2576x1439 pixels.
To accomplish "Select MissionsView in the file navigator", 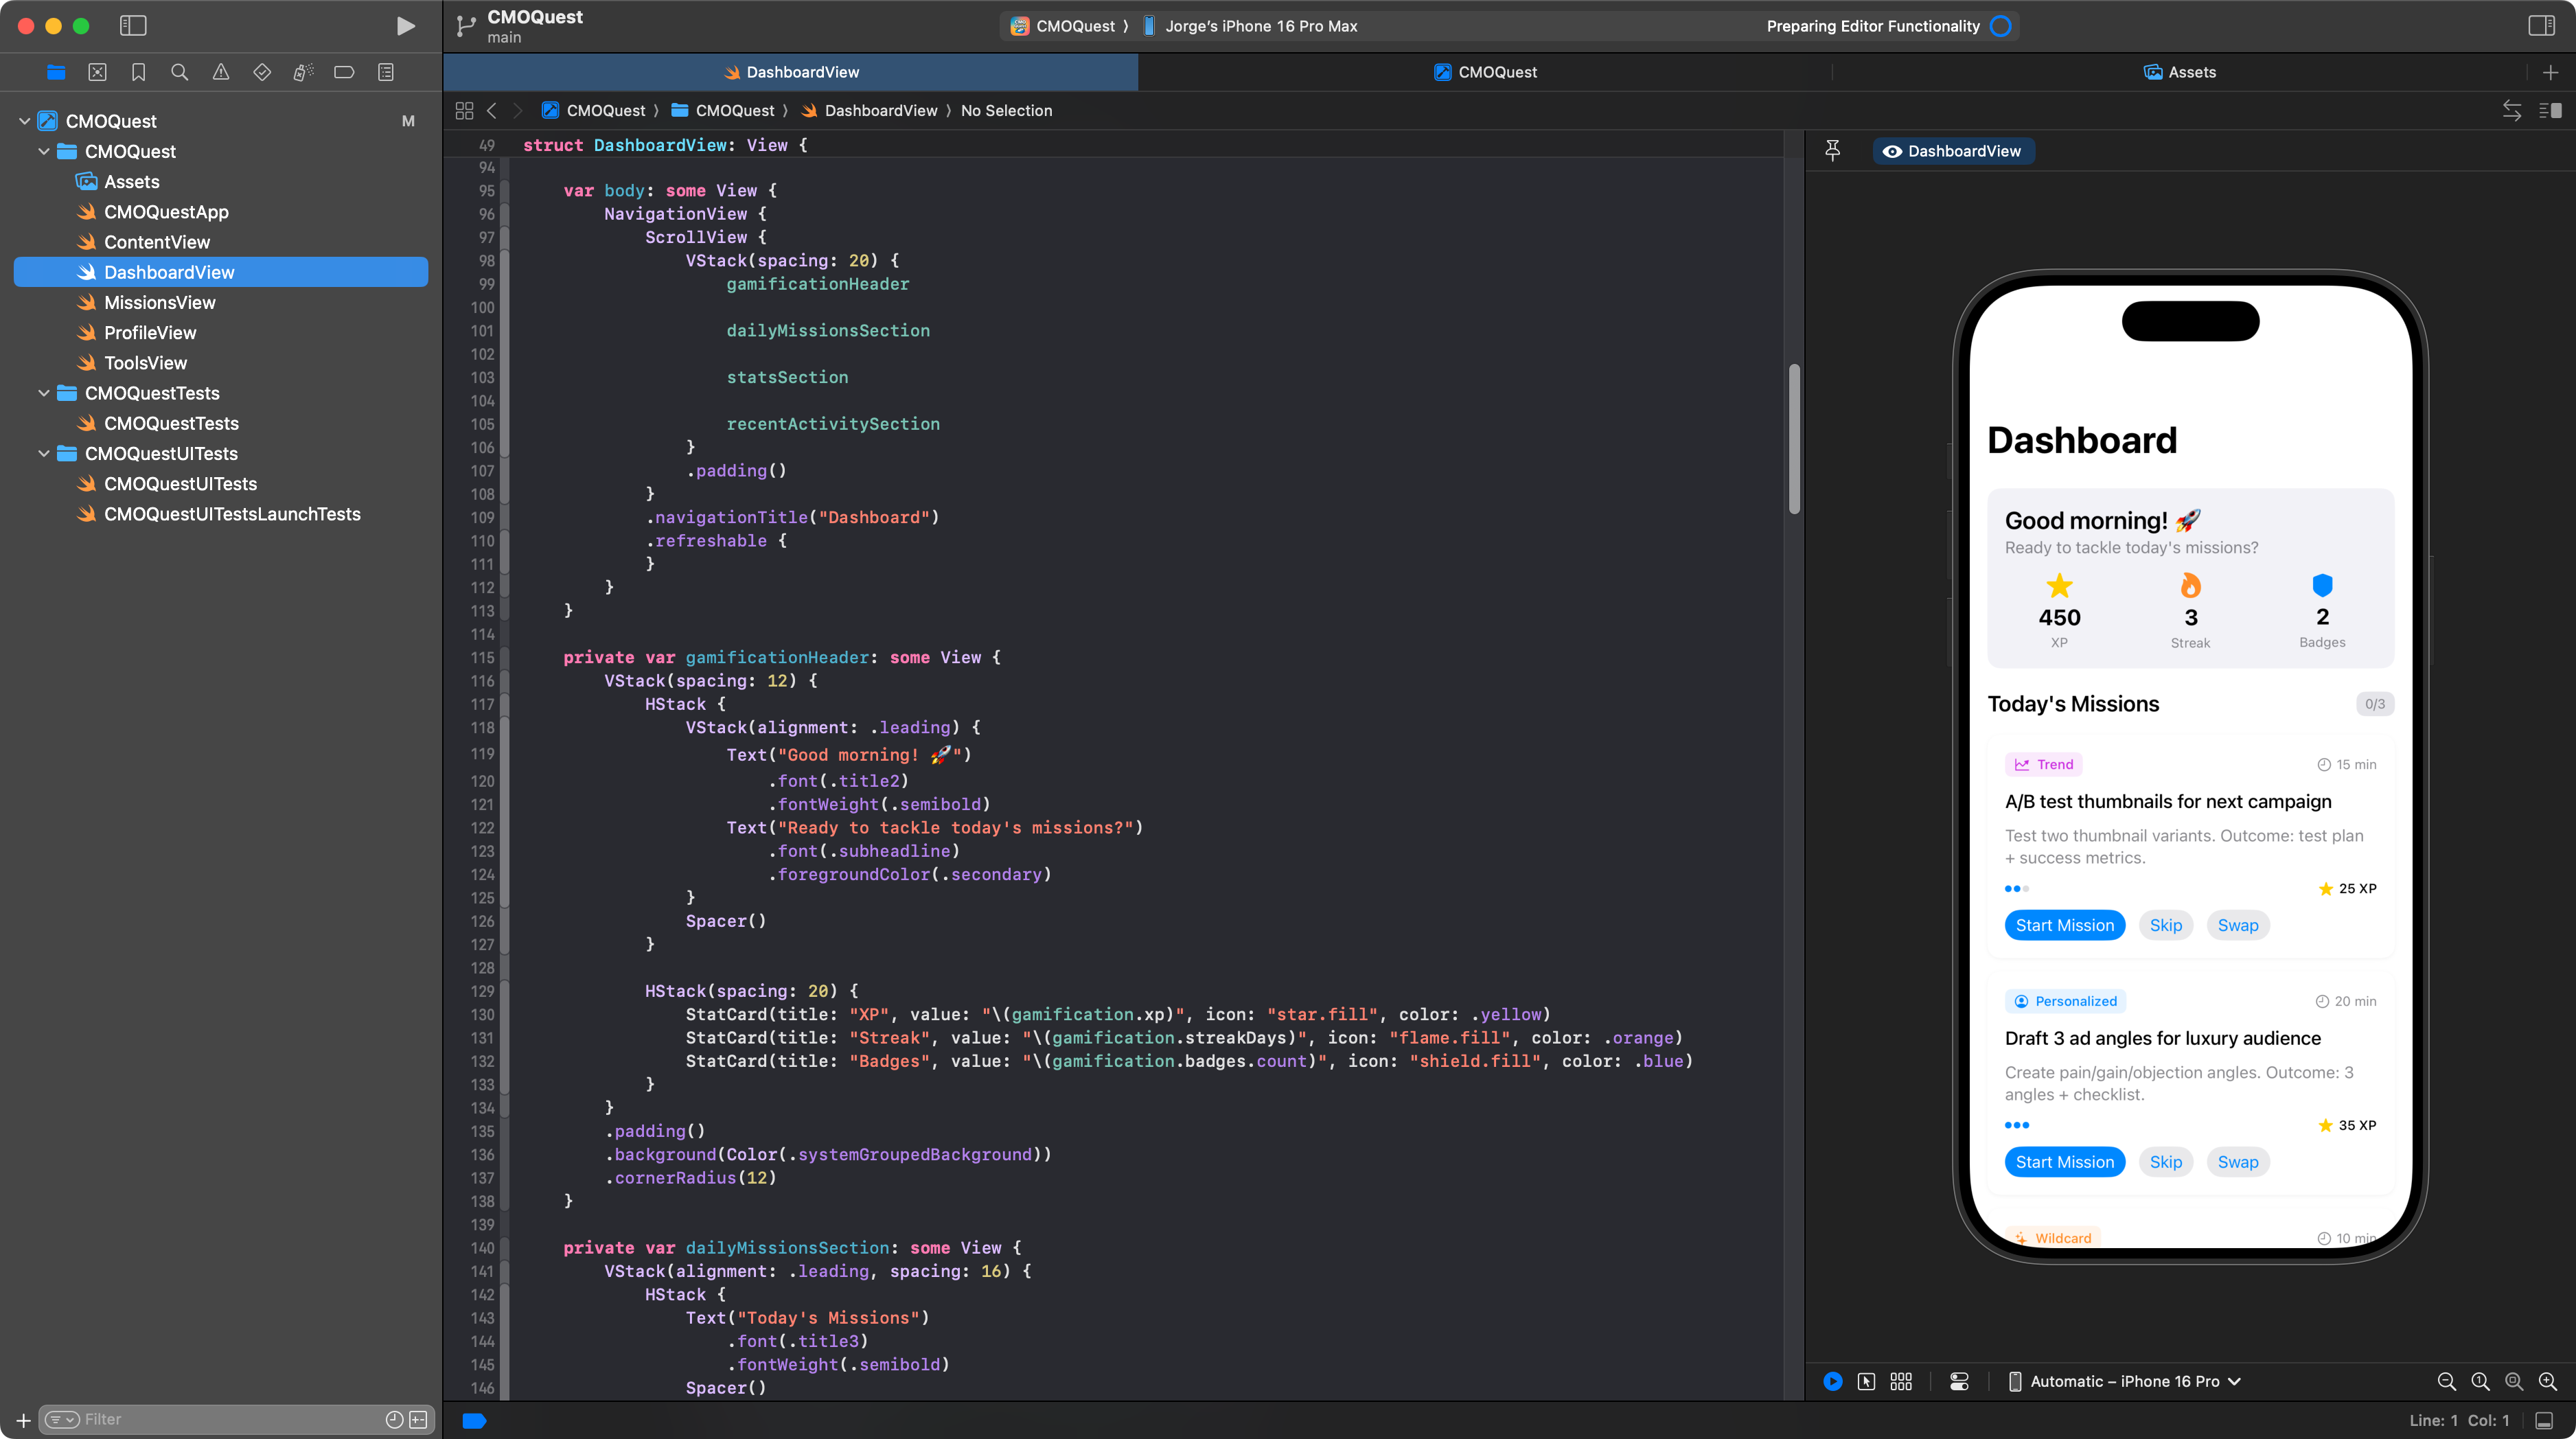I will (160, 302).
